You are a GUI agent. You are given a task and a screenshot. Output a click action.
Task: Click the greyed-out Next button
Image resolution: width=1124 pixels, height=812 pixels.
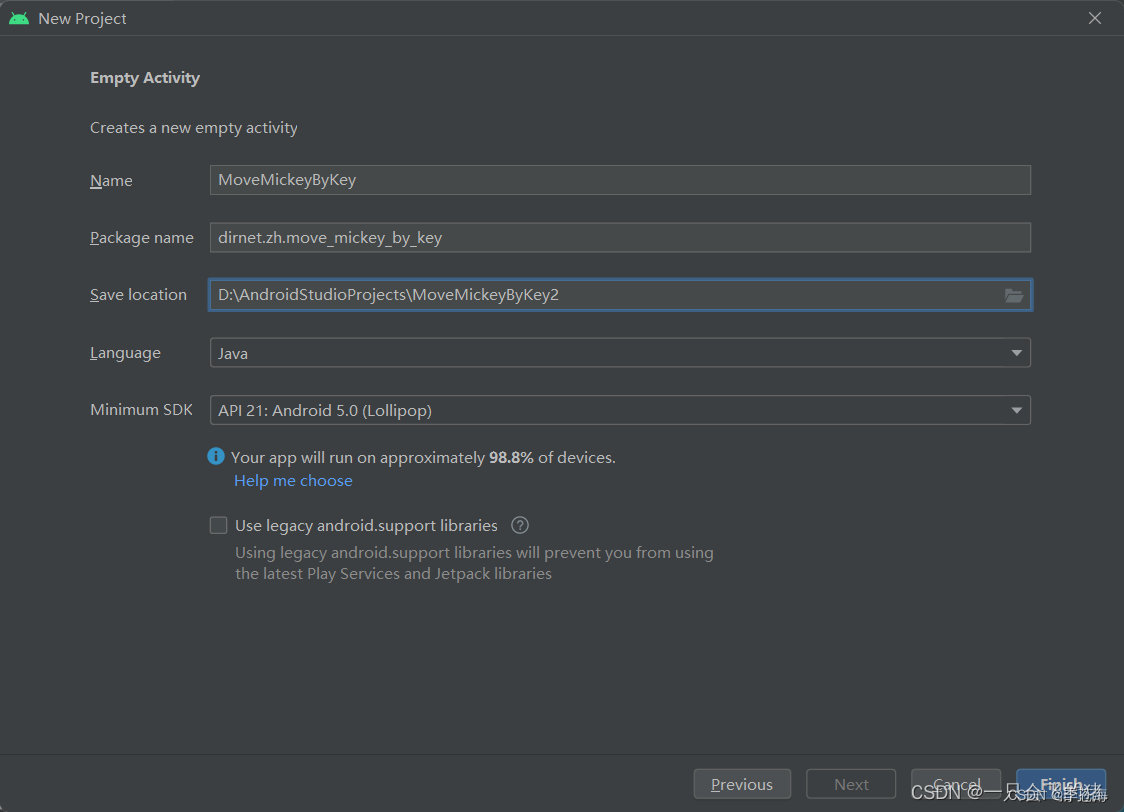851,784
